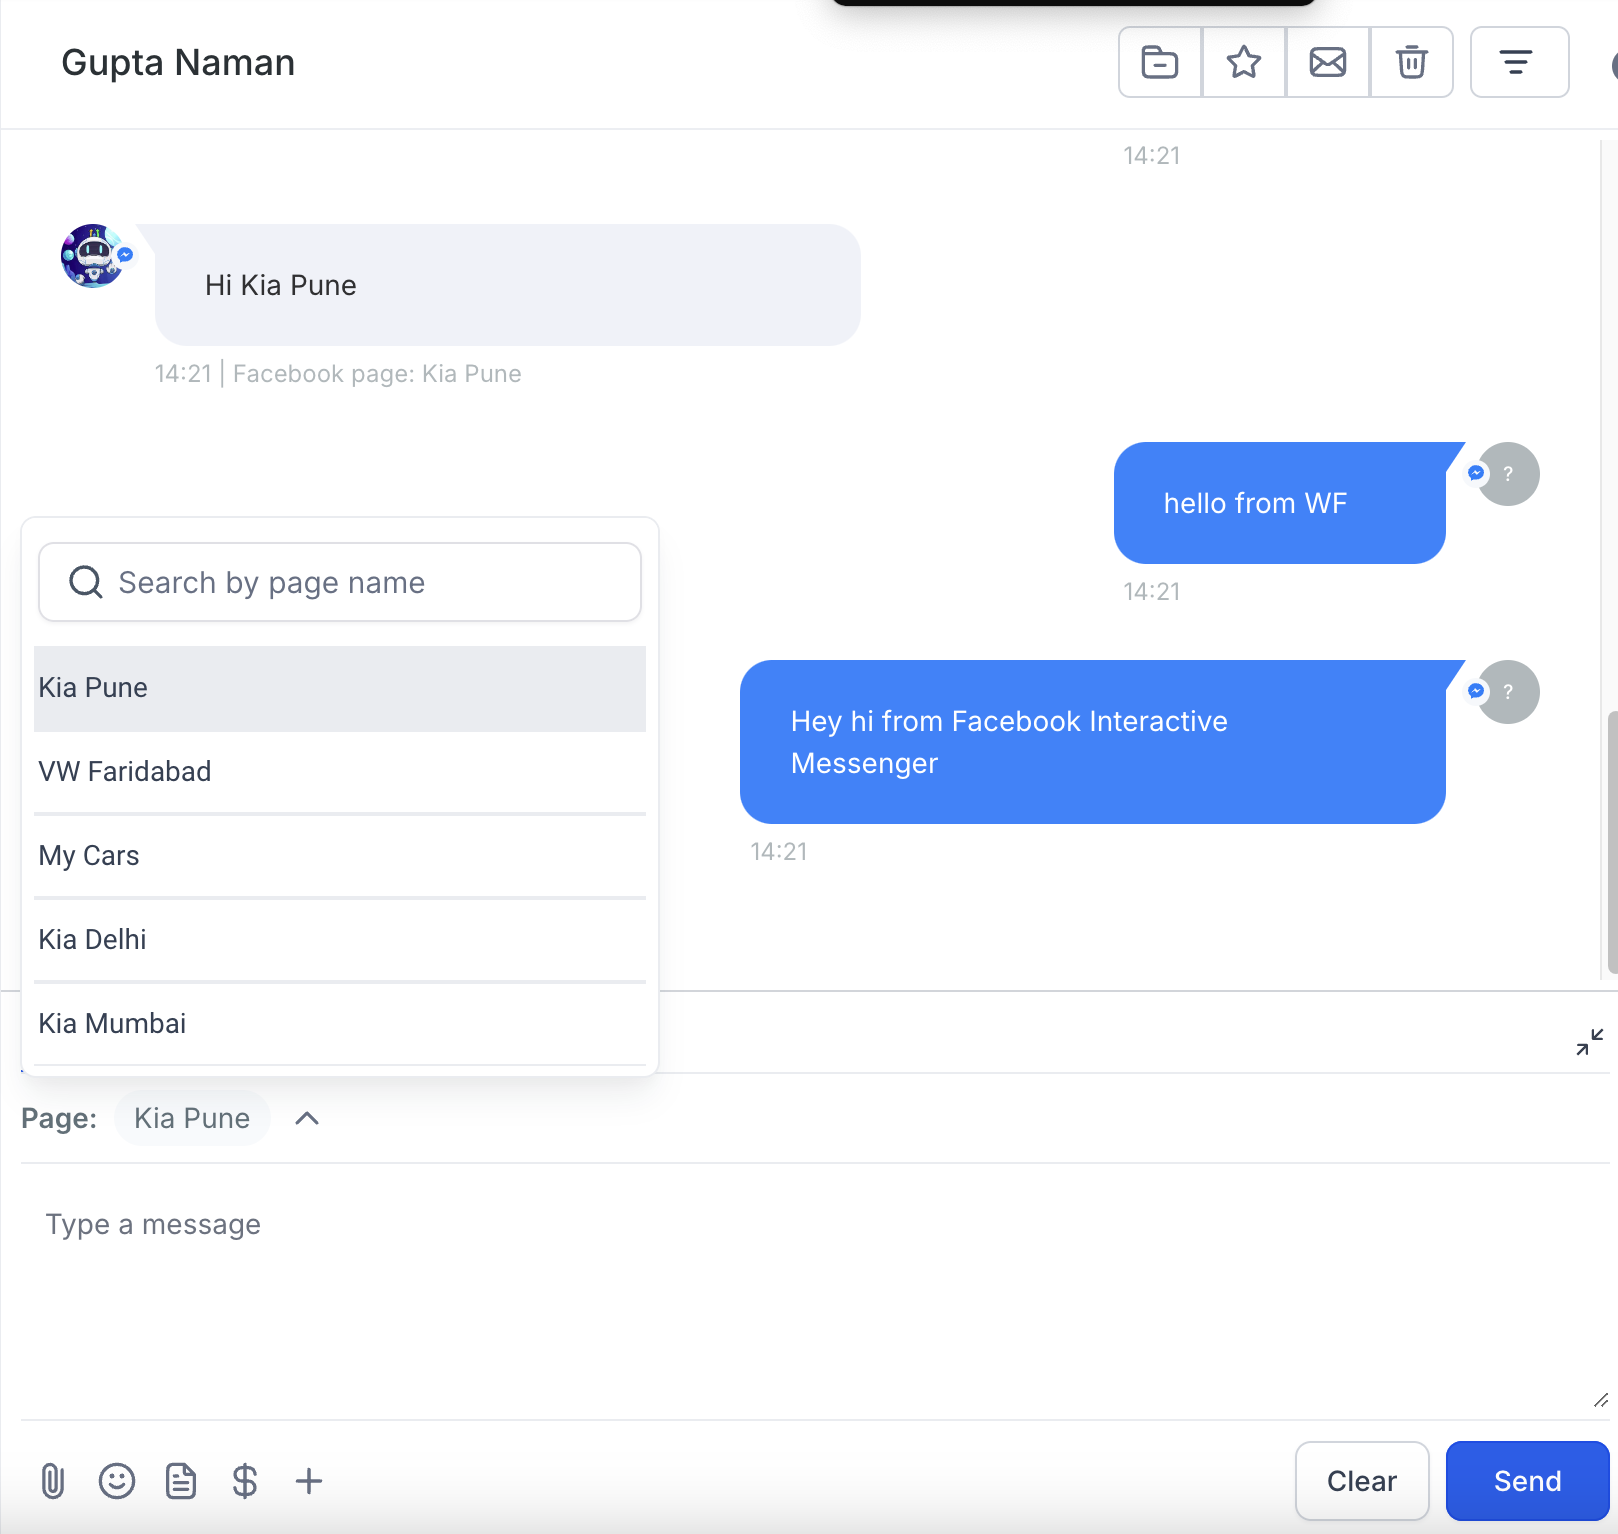This screenshot has width=1618, height=1534.
Task: Click the archive folder icon in header
Action: pos(1159,62)
